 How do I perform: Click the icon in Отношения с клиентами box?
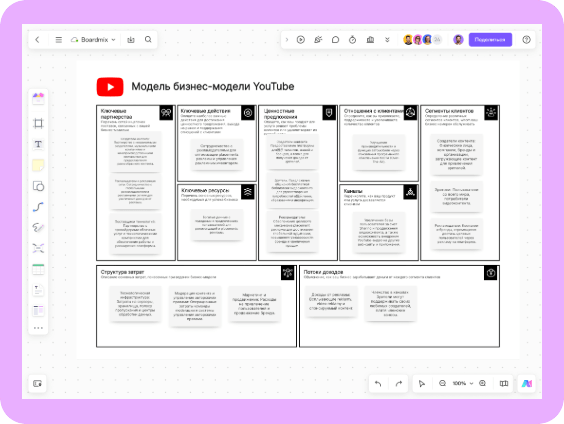click(x=410, y=113)
